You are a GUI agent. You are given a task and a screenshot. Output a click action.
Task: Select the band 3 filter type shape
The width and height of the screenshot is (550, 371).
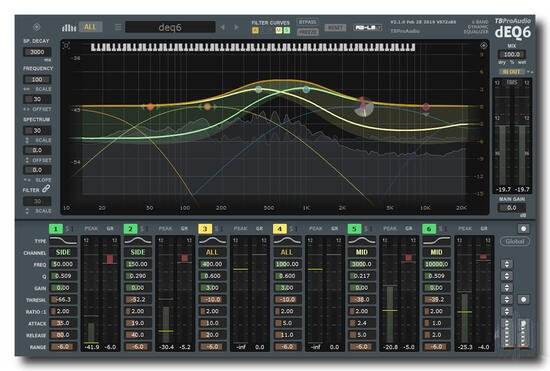point(212,241)
